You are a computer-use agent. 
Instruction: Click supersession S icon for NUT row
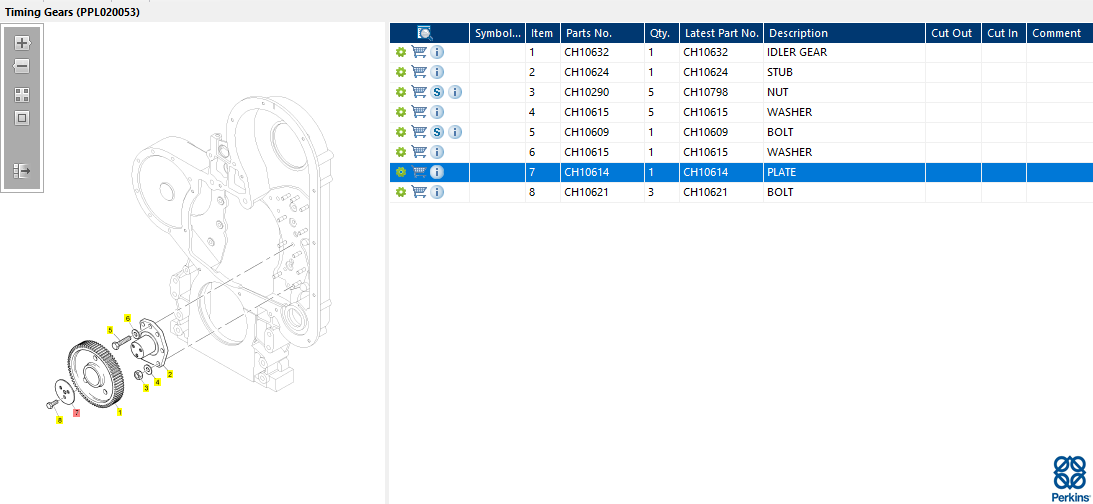(x=437, y=92)
